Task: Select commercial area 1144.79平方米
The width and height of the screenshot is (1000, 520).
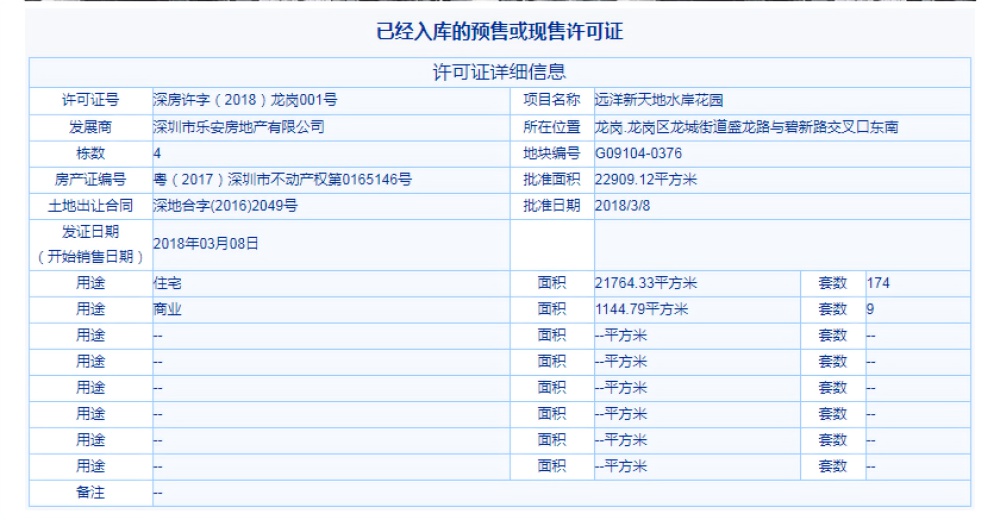Action: (x=641, y=309)
